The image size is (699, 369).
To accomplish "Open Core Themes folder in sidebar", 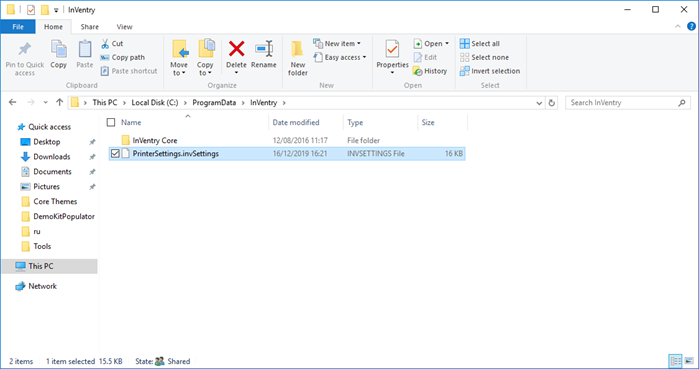I will (55, 201).
